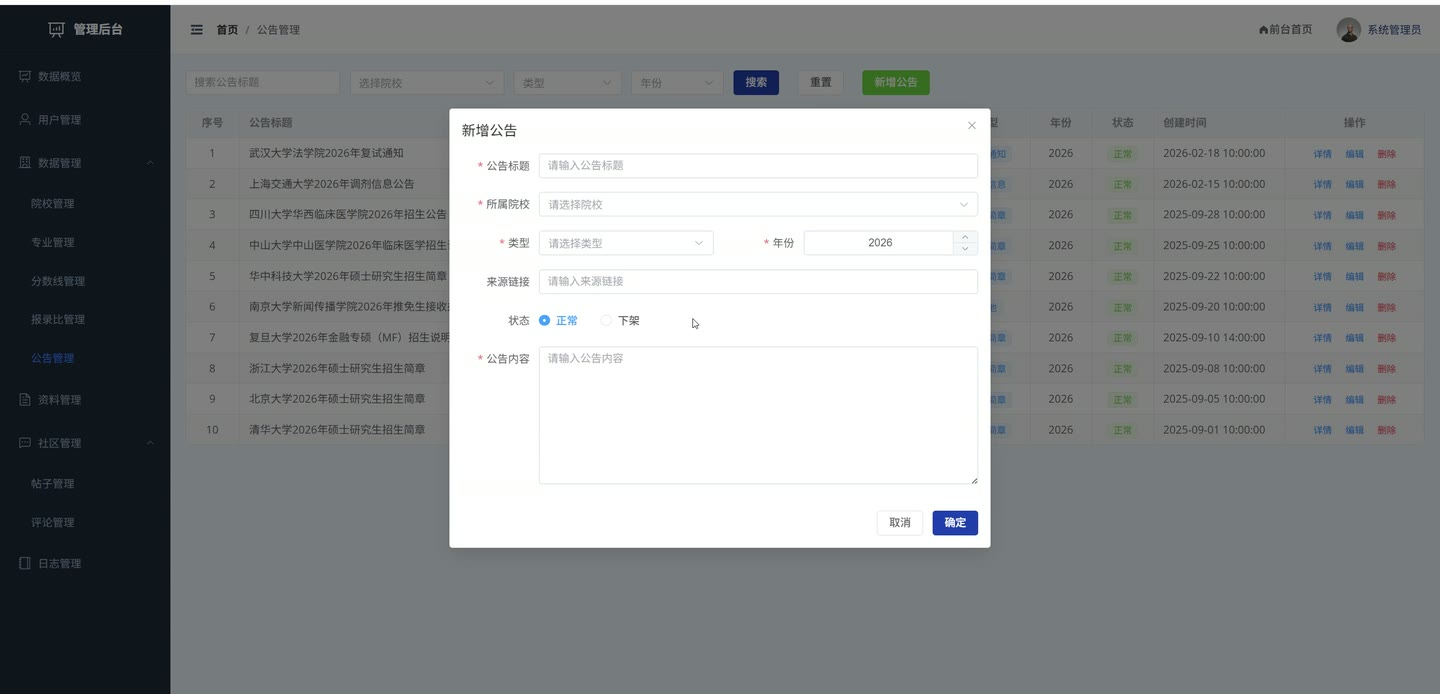The height and width of the screenshot is (694, 1440).
Task: Open the system admin avatar
Action: [1349, 29]
